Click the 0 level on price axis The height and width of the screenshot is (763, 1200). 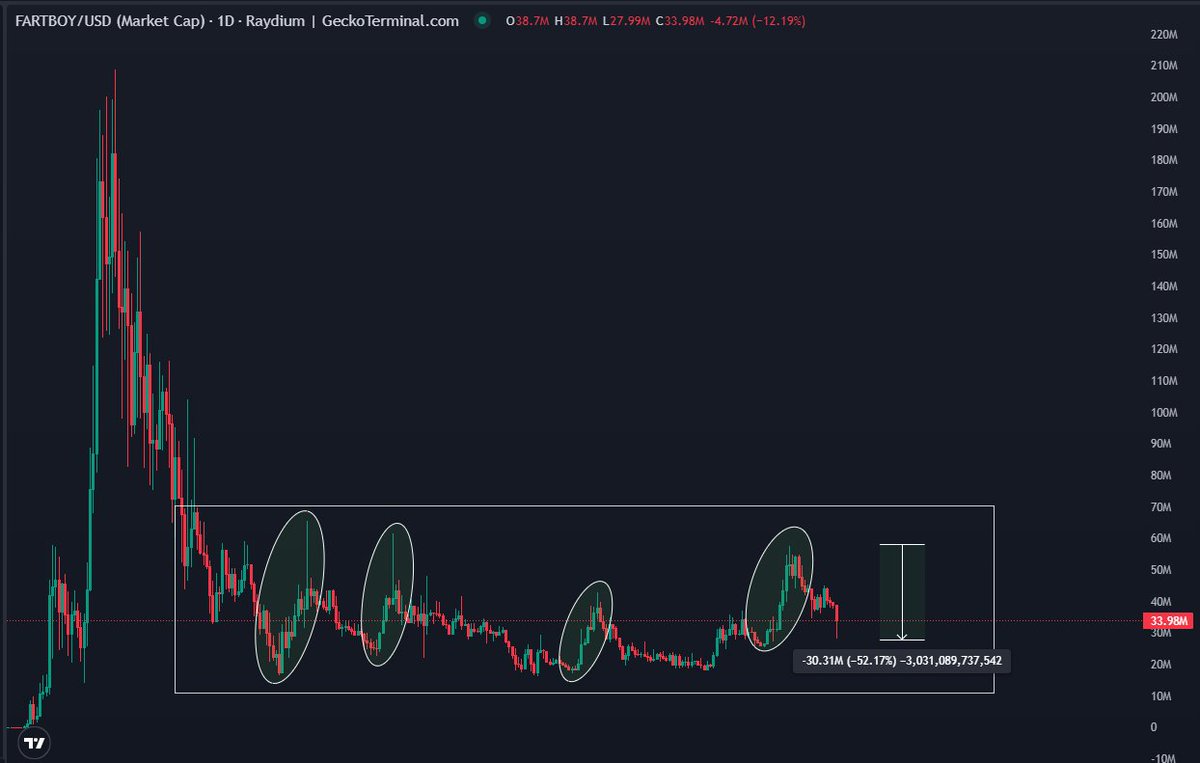tap(1154, 727)
